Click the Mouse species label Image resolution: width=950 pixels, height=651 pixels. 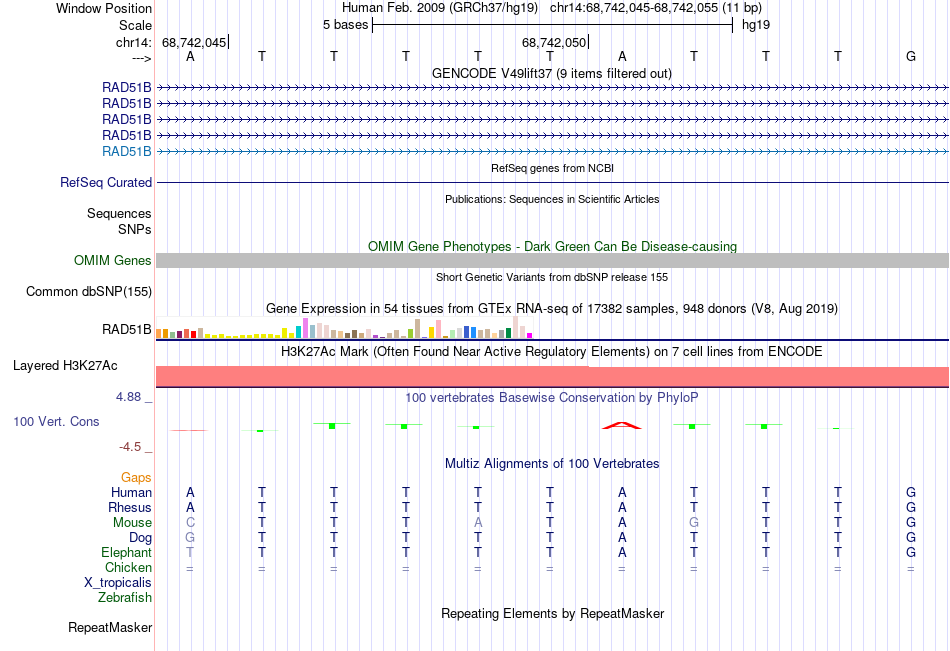(132, 522)
